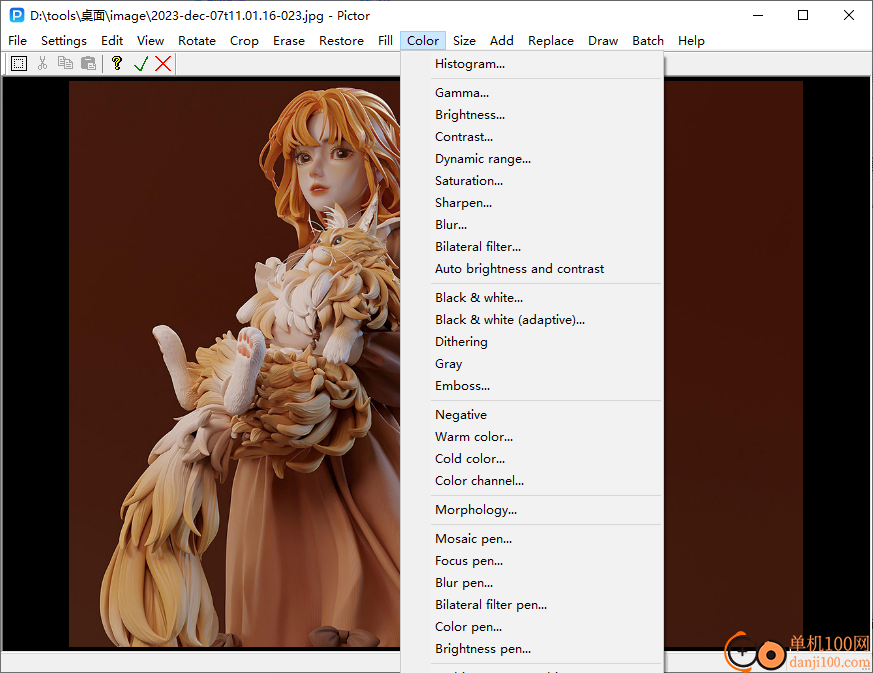This screenshot has width=873, height=673.
Task: Convert image using Gray entry
Action: (532, 363)
